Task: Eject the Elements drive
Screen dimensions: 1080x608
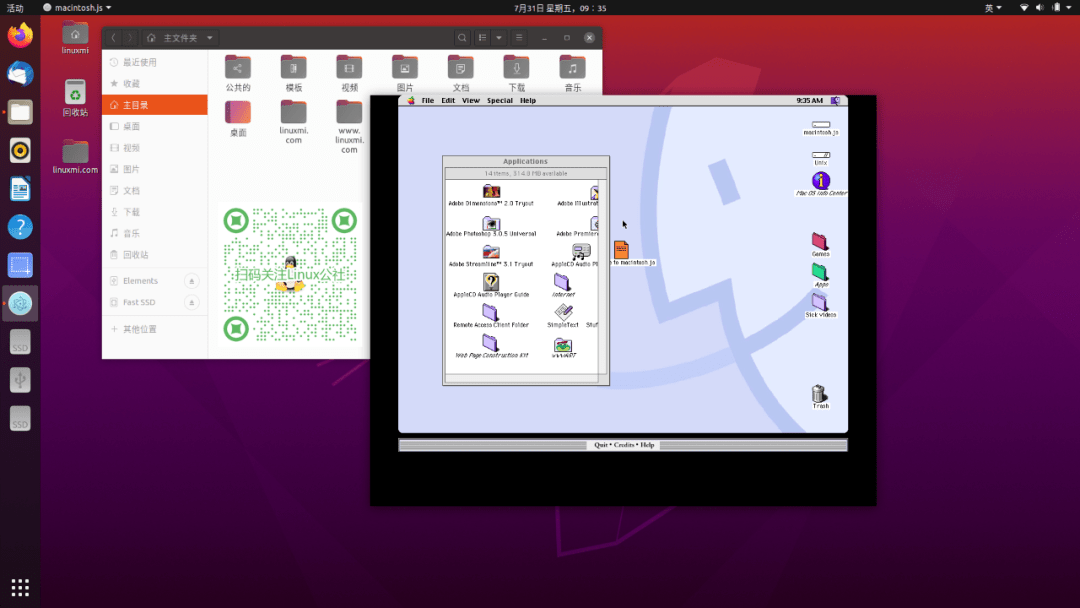Action: point(191,281)
